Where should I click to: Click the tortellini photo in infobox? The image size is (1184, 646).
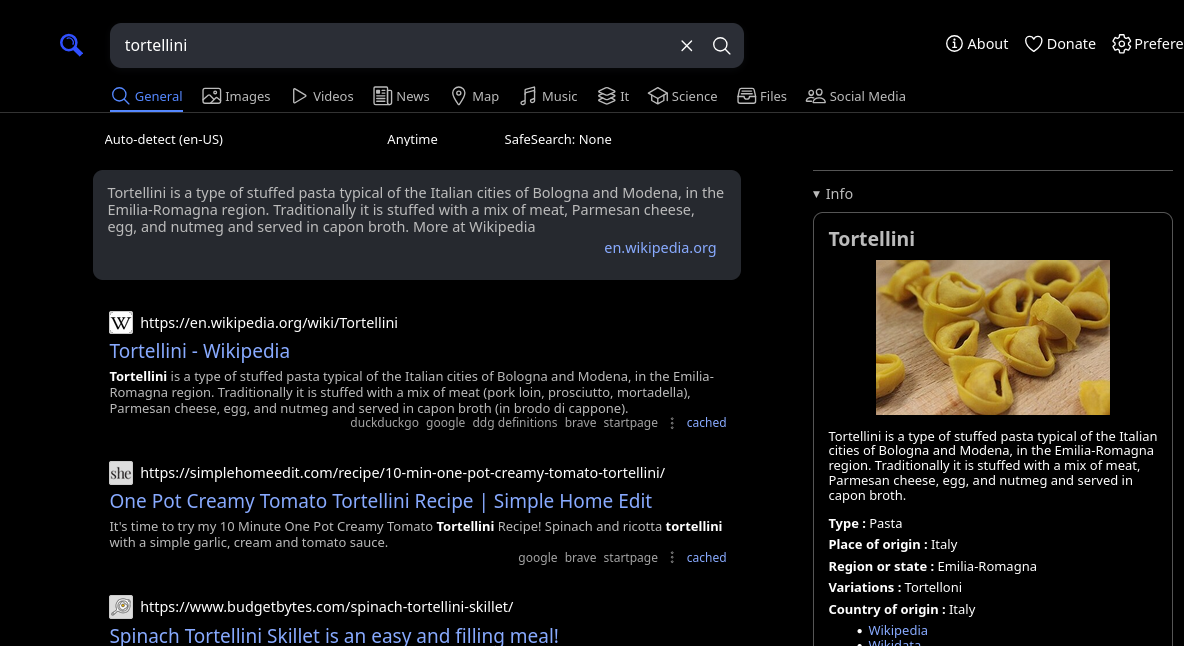pos(992,337)
